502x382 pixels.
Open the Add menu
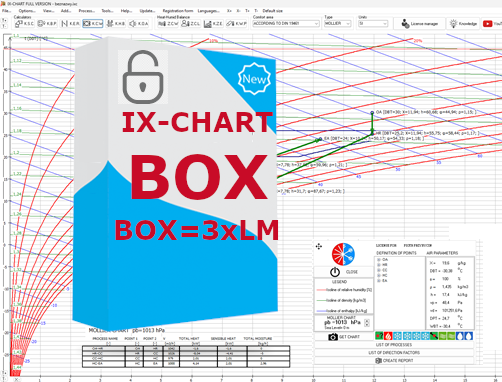click(x=66, y=11)
